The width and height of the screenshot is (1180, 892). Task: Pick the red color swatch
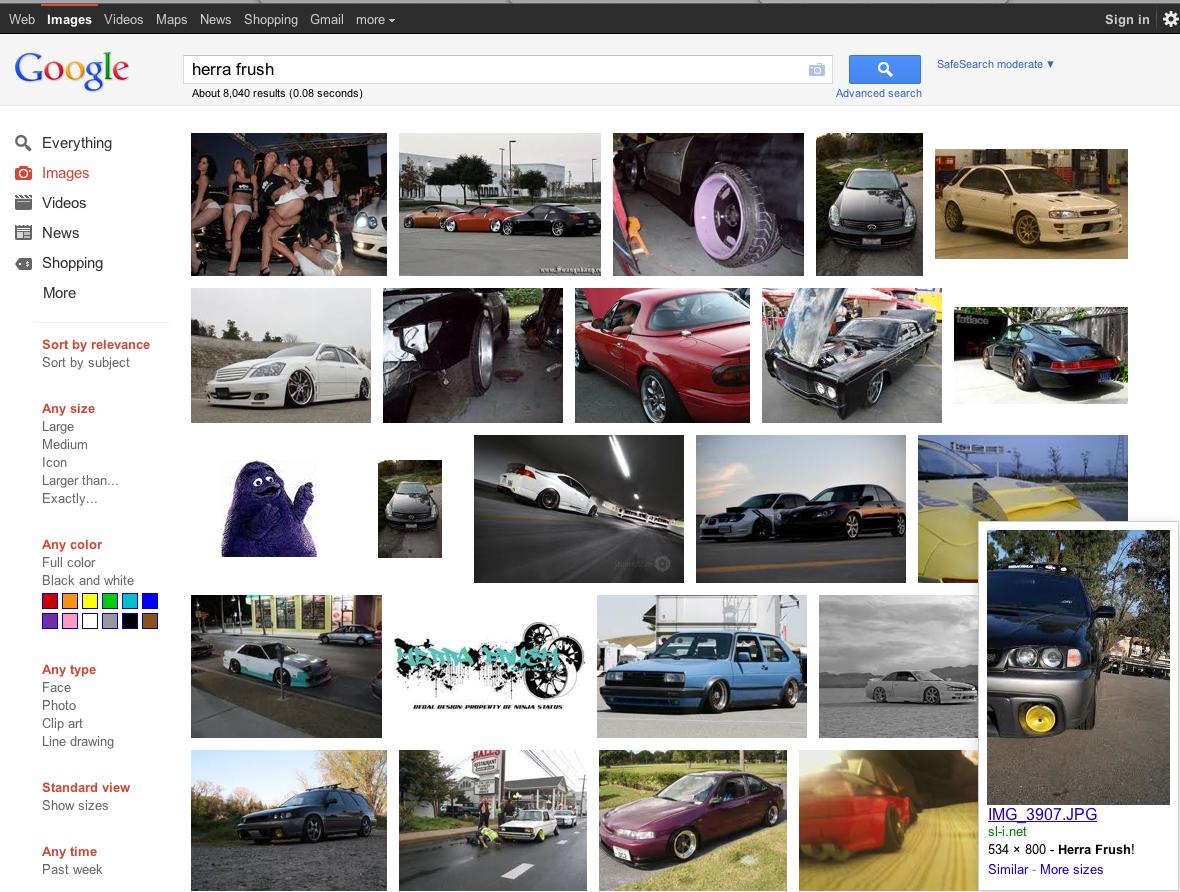click(x=50, y=601)
